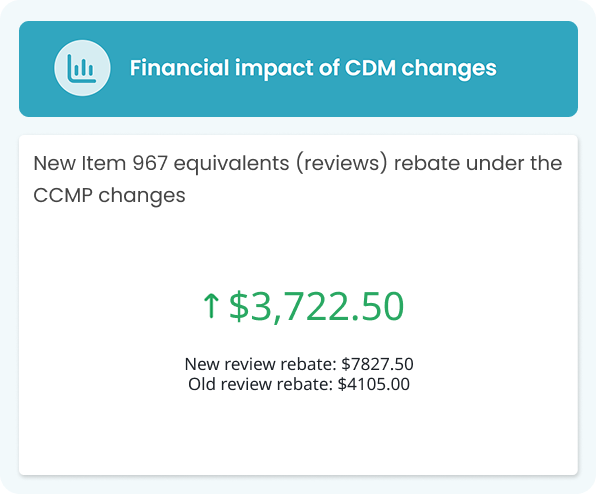Image resolution: width=596 pixels, height=494 pixels.
Task: Click the 'New Item 967 equivalents' description line
Action: [x=298, y=164]
